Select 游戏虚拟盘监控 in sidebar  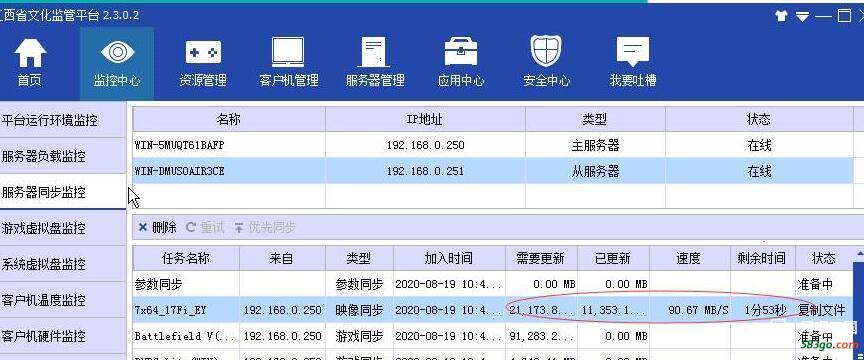click(63, 228)
